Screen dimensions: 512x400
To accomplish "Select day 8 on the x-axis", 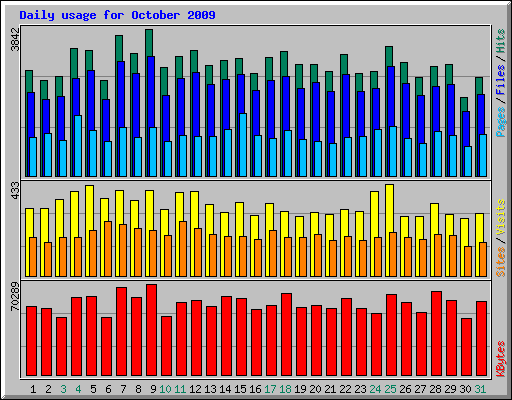I will tap(138, 389).
